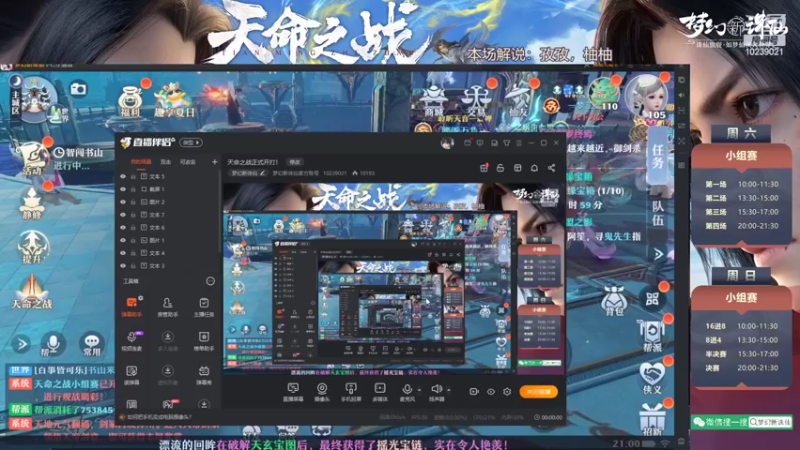Hide the 文本 5 layer
800x450 pixels.
coord(123,177)
